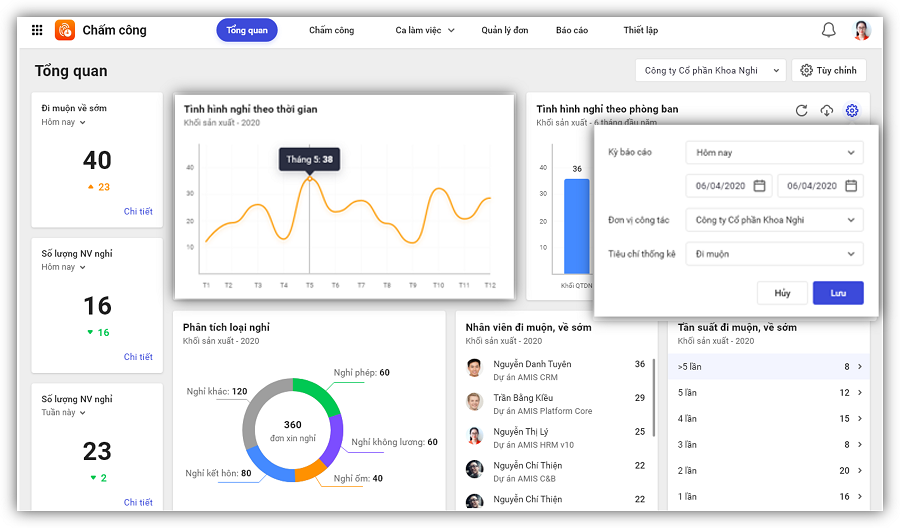Viewport: 900px width, 528px height.
Task: Click the Hủy button
Action: [x=782, y=293]
